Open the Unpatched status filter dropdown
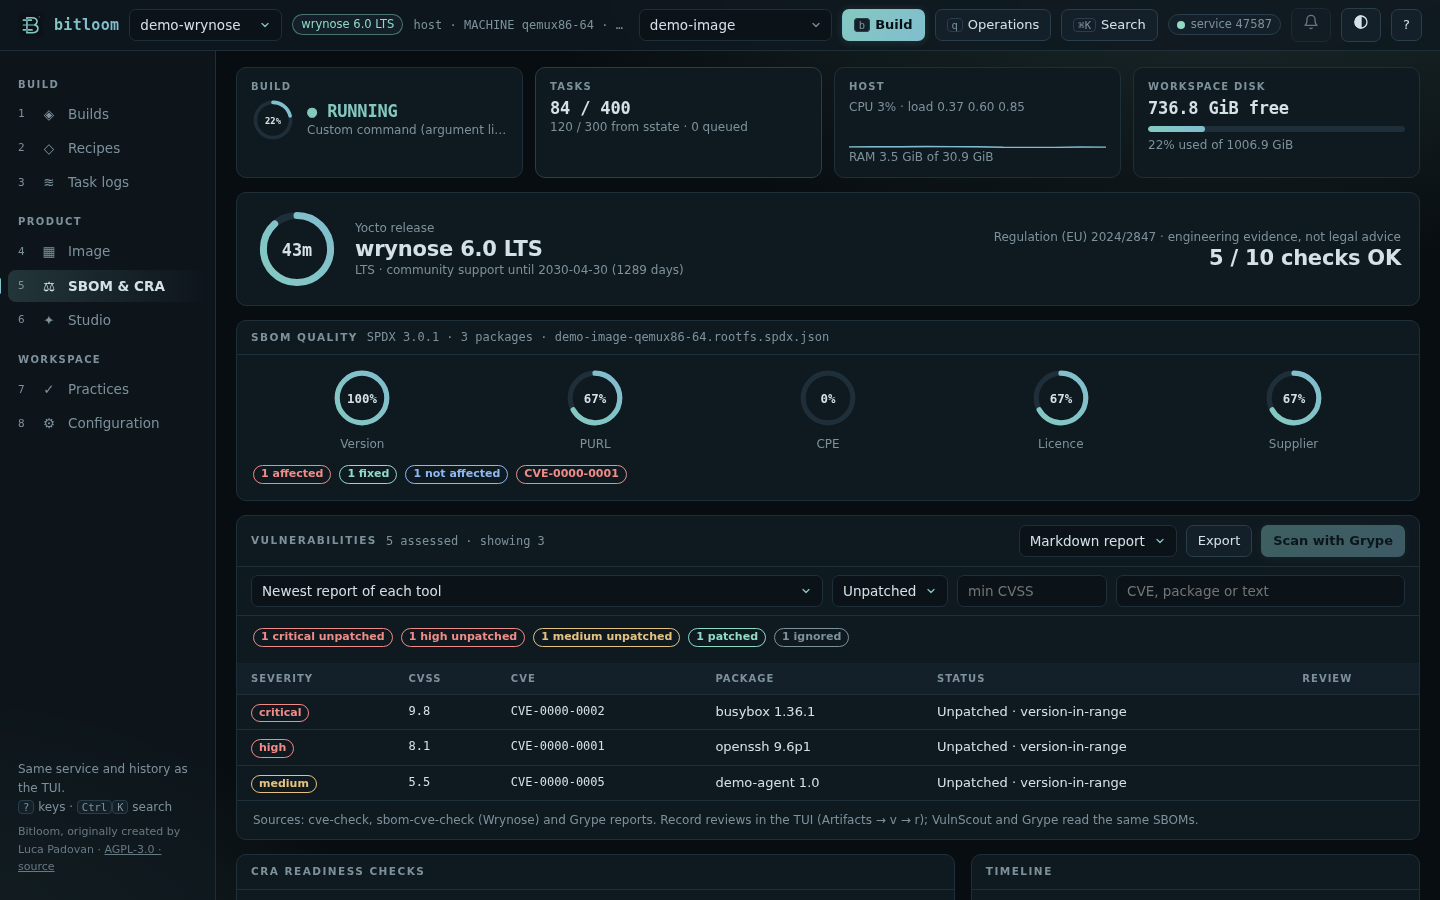 click(x=890, y=591)
